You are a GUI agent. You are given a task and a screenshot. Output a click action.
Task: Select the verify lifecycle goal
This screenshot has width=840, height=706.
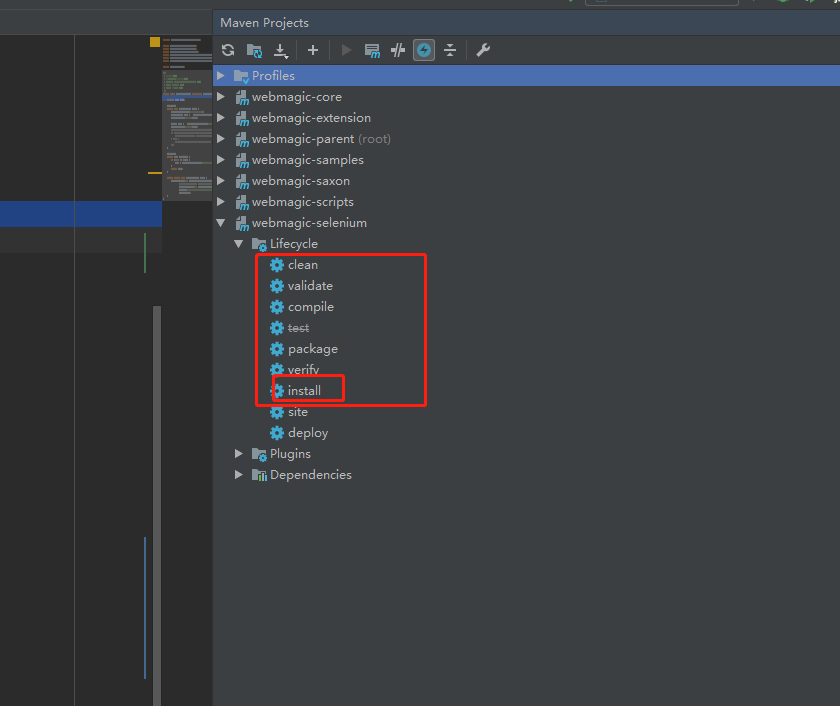[303, 370]
